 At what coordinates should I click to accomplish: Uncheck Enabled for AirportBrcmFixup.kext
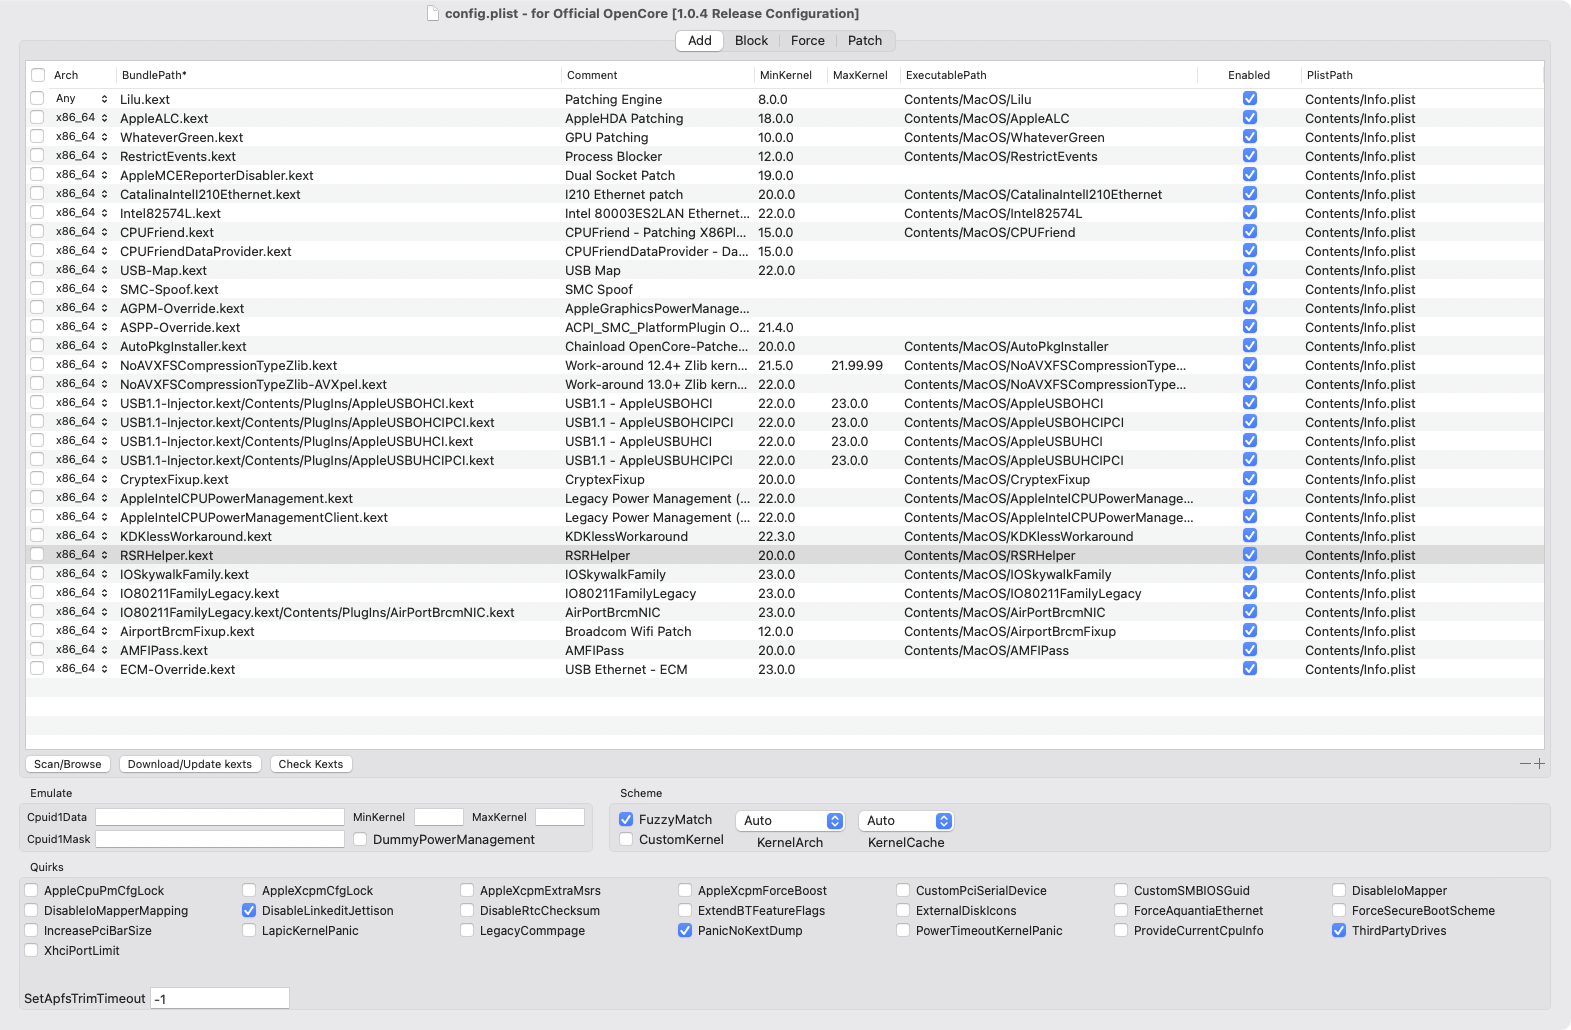(1250, 631)
